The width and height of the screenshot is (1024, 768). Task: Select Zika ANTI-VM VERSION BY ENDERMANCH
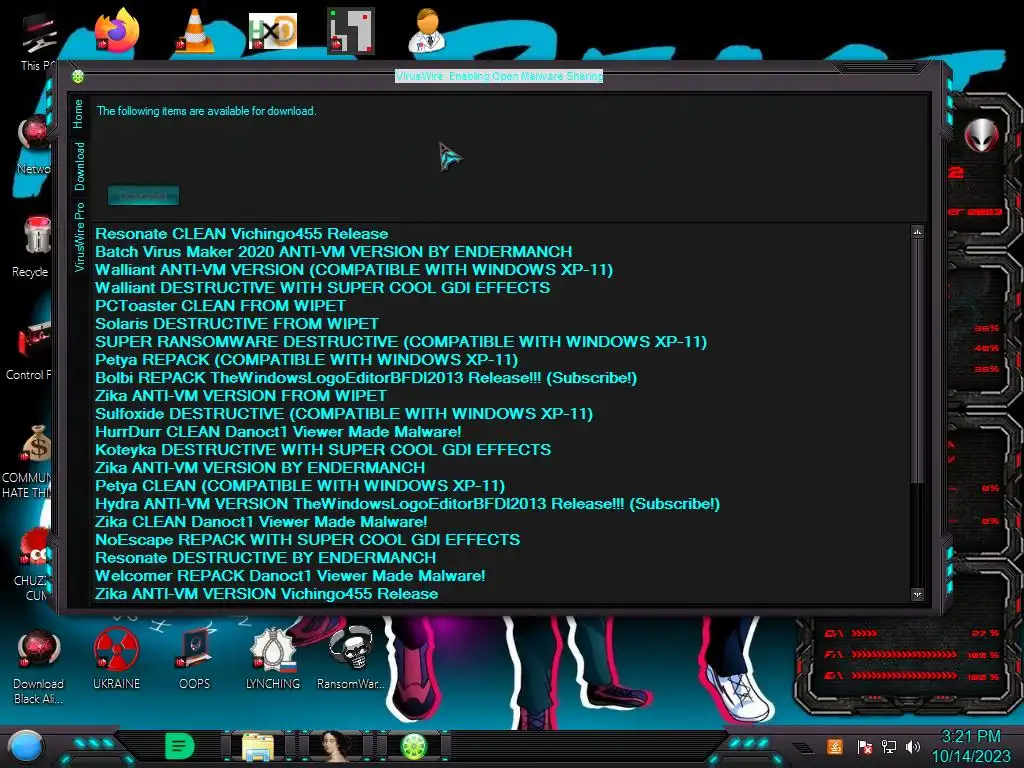[260, 468]
